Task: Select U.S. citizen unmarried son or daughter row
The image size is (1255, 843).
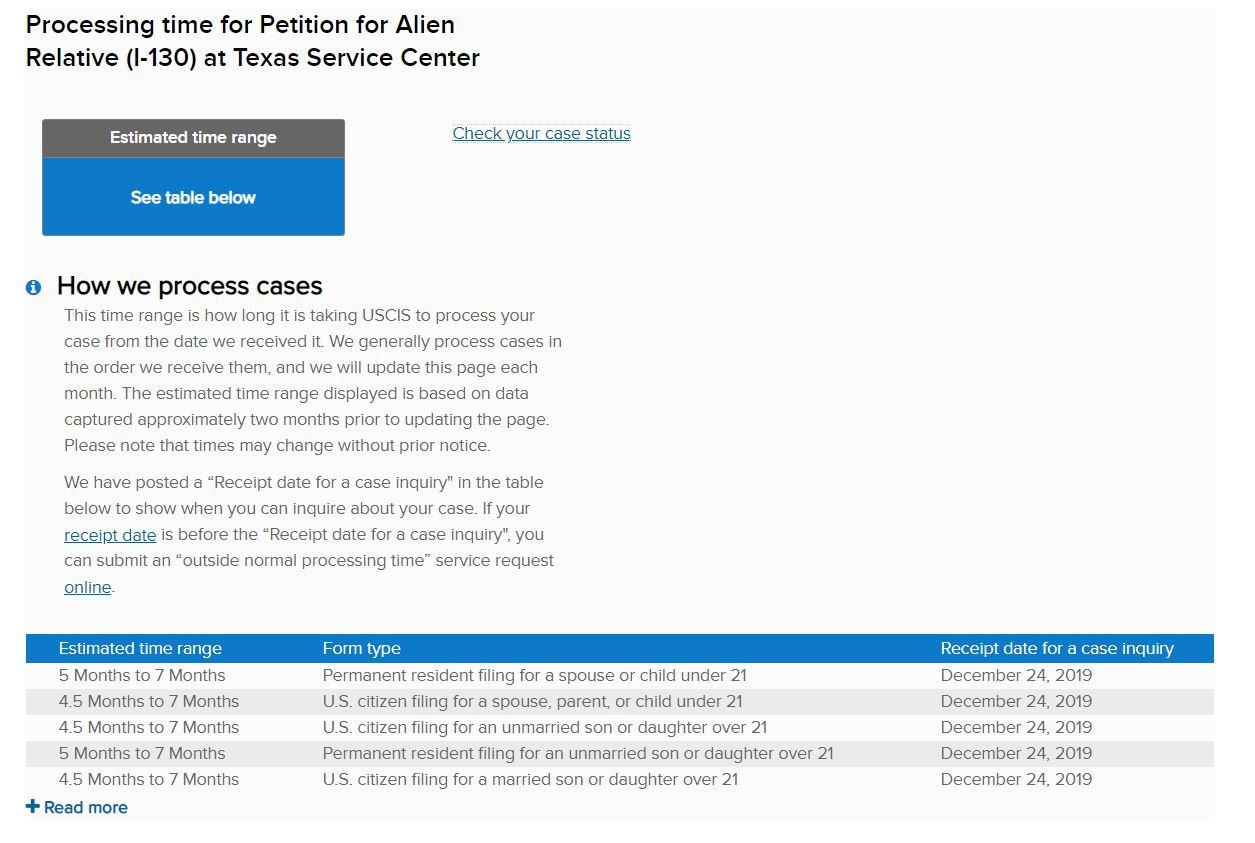Action: coord(544,727)
